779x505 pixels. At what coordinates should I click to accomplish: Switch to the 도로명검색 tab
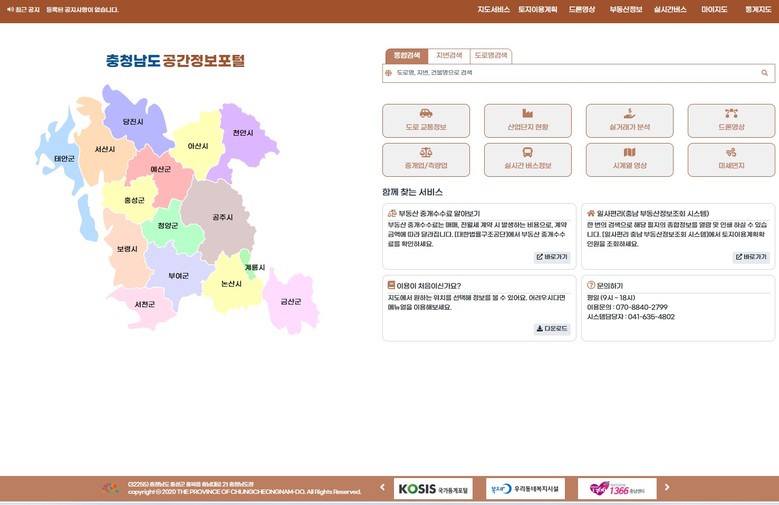pyautogui.click(x=491, y=56)
